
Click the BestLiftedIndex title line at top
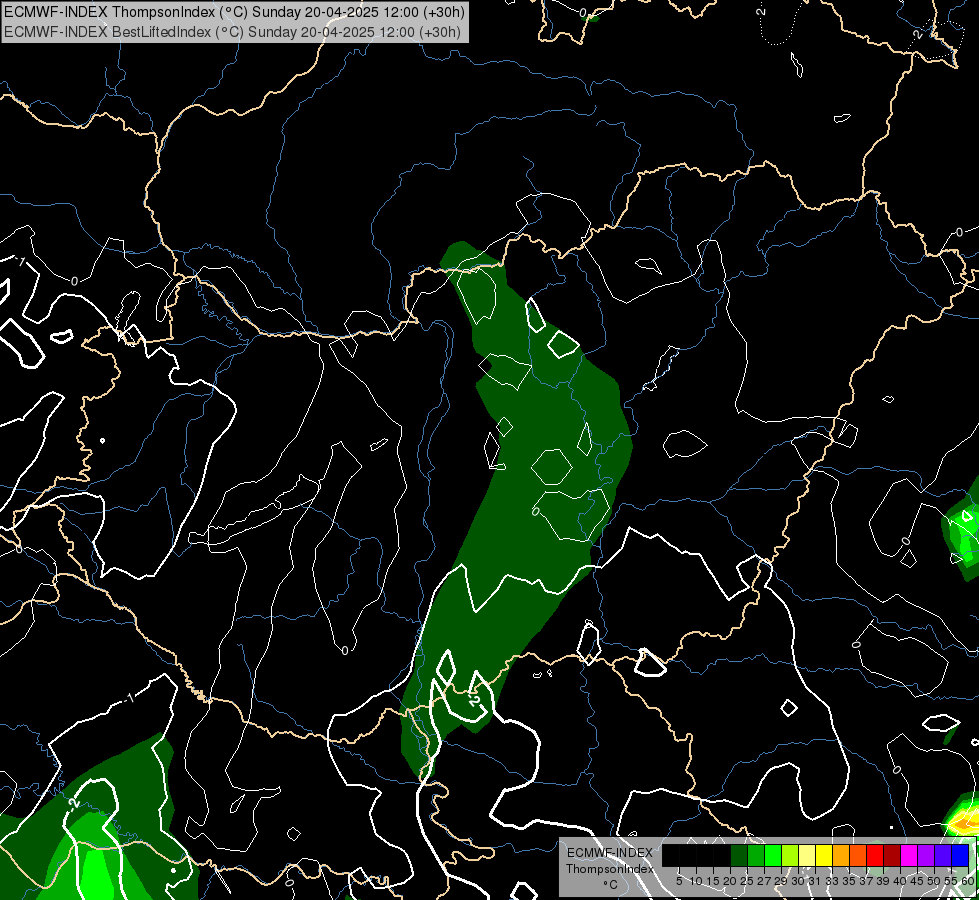click(x=232, y=32)
